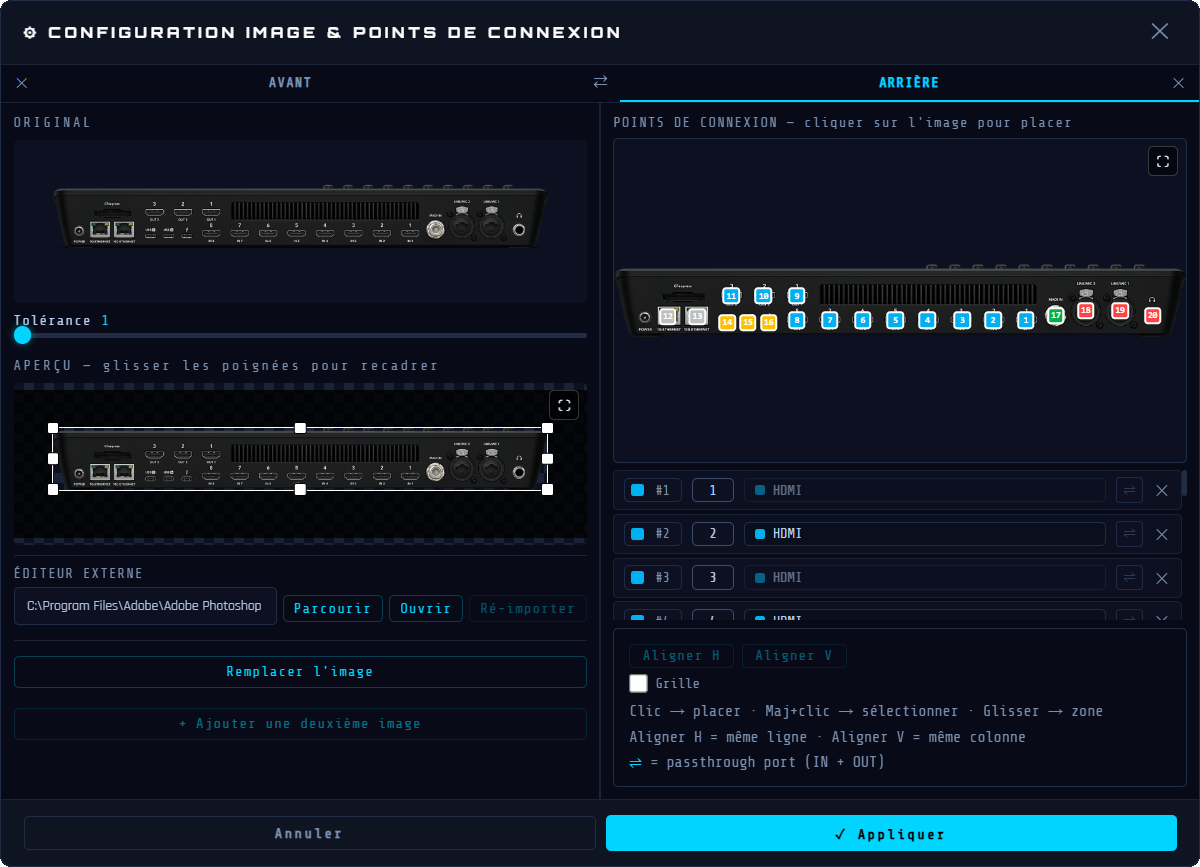Enable the Grille checkbox
Screen dimensions: 1200x867
[x=638, y=683]
